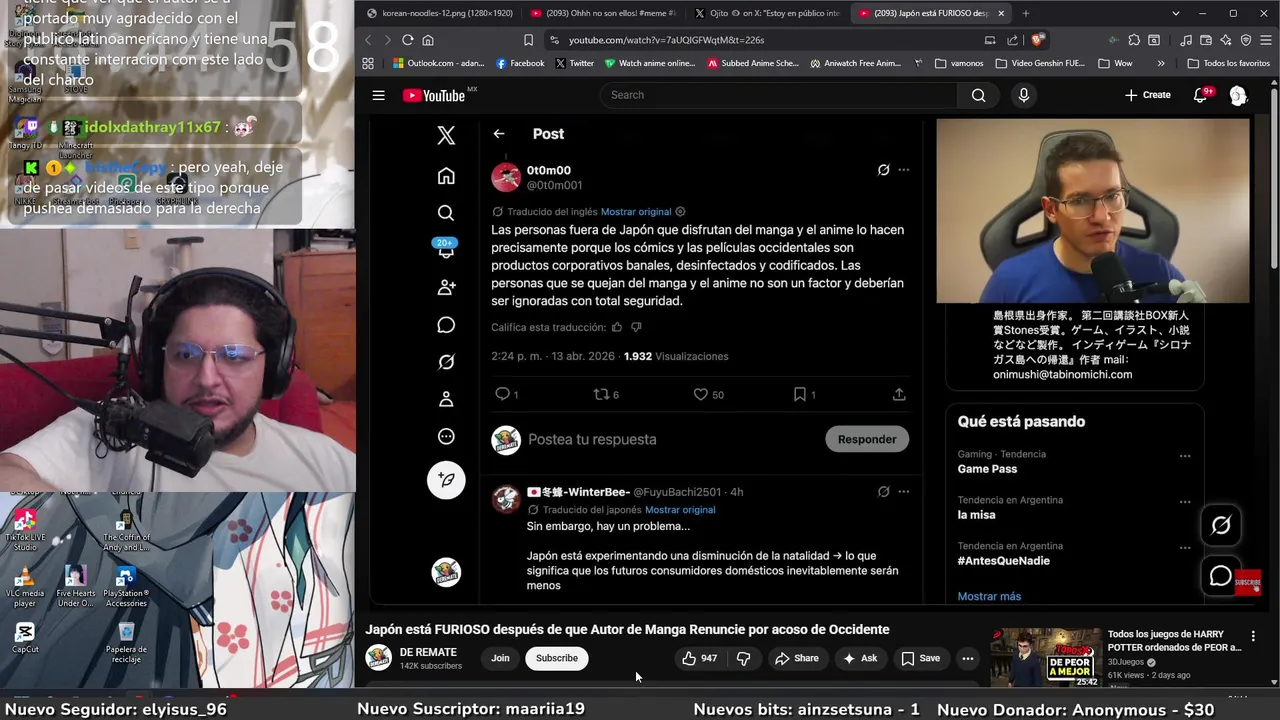1280x720 pixels.
Task: Open X Explore search icon in sidebar
Action: pos(446,213)
